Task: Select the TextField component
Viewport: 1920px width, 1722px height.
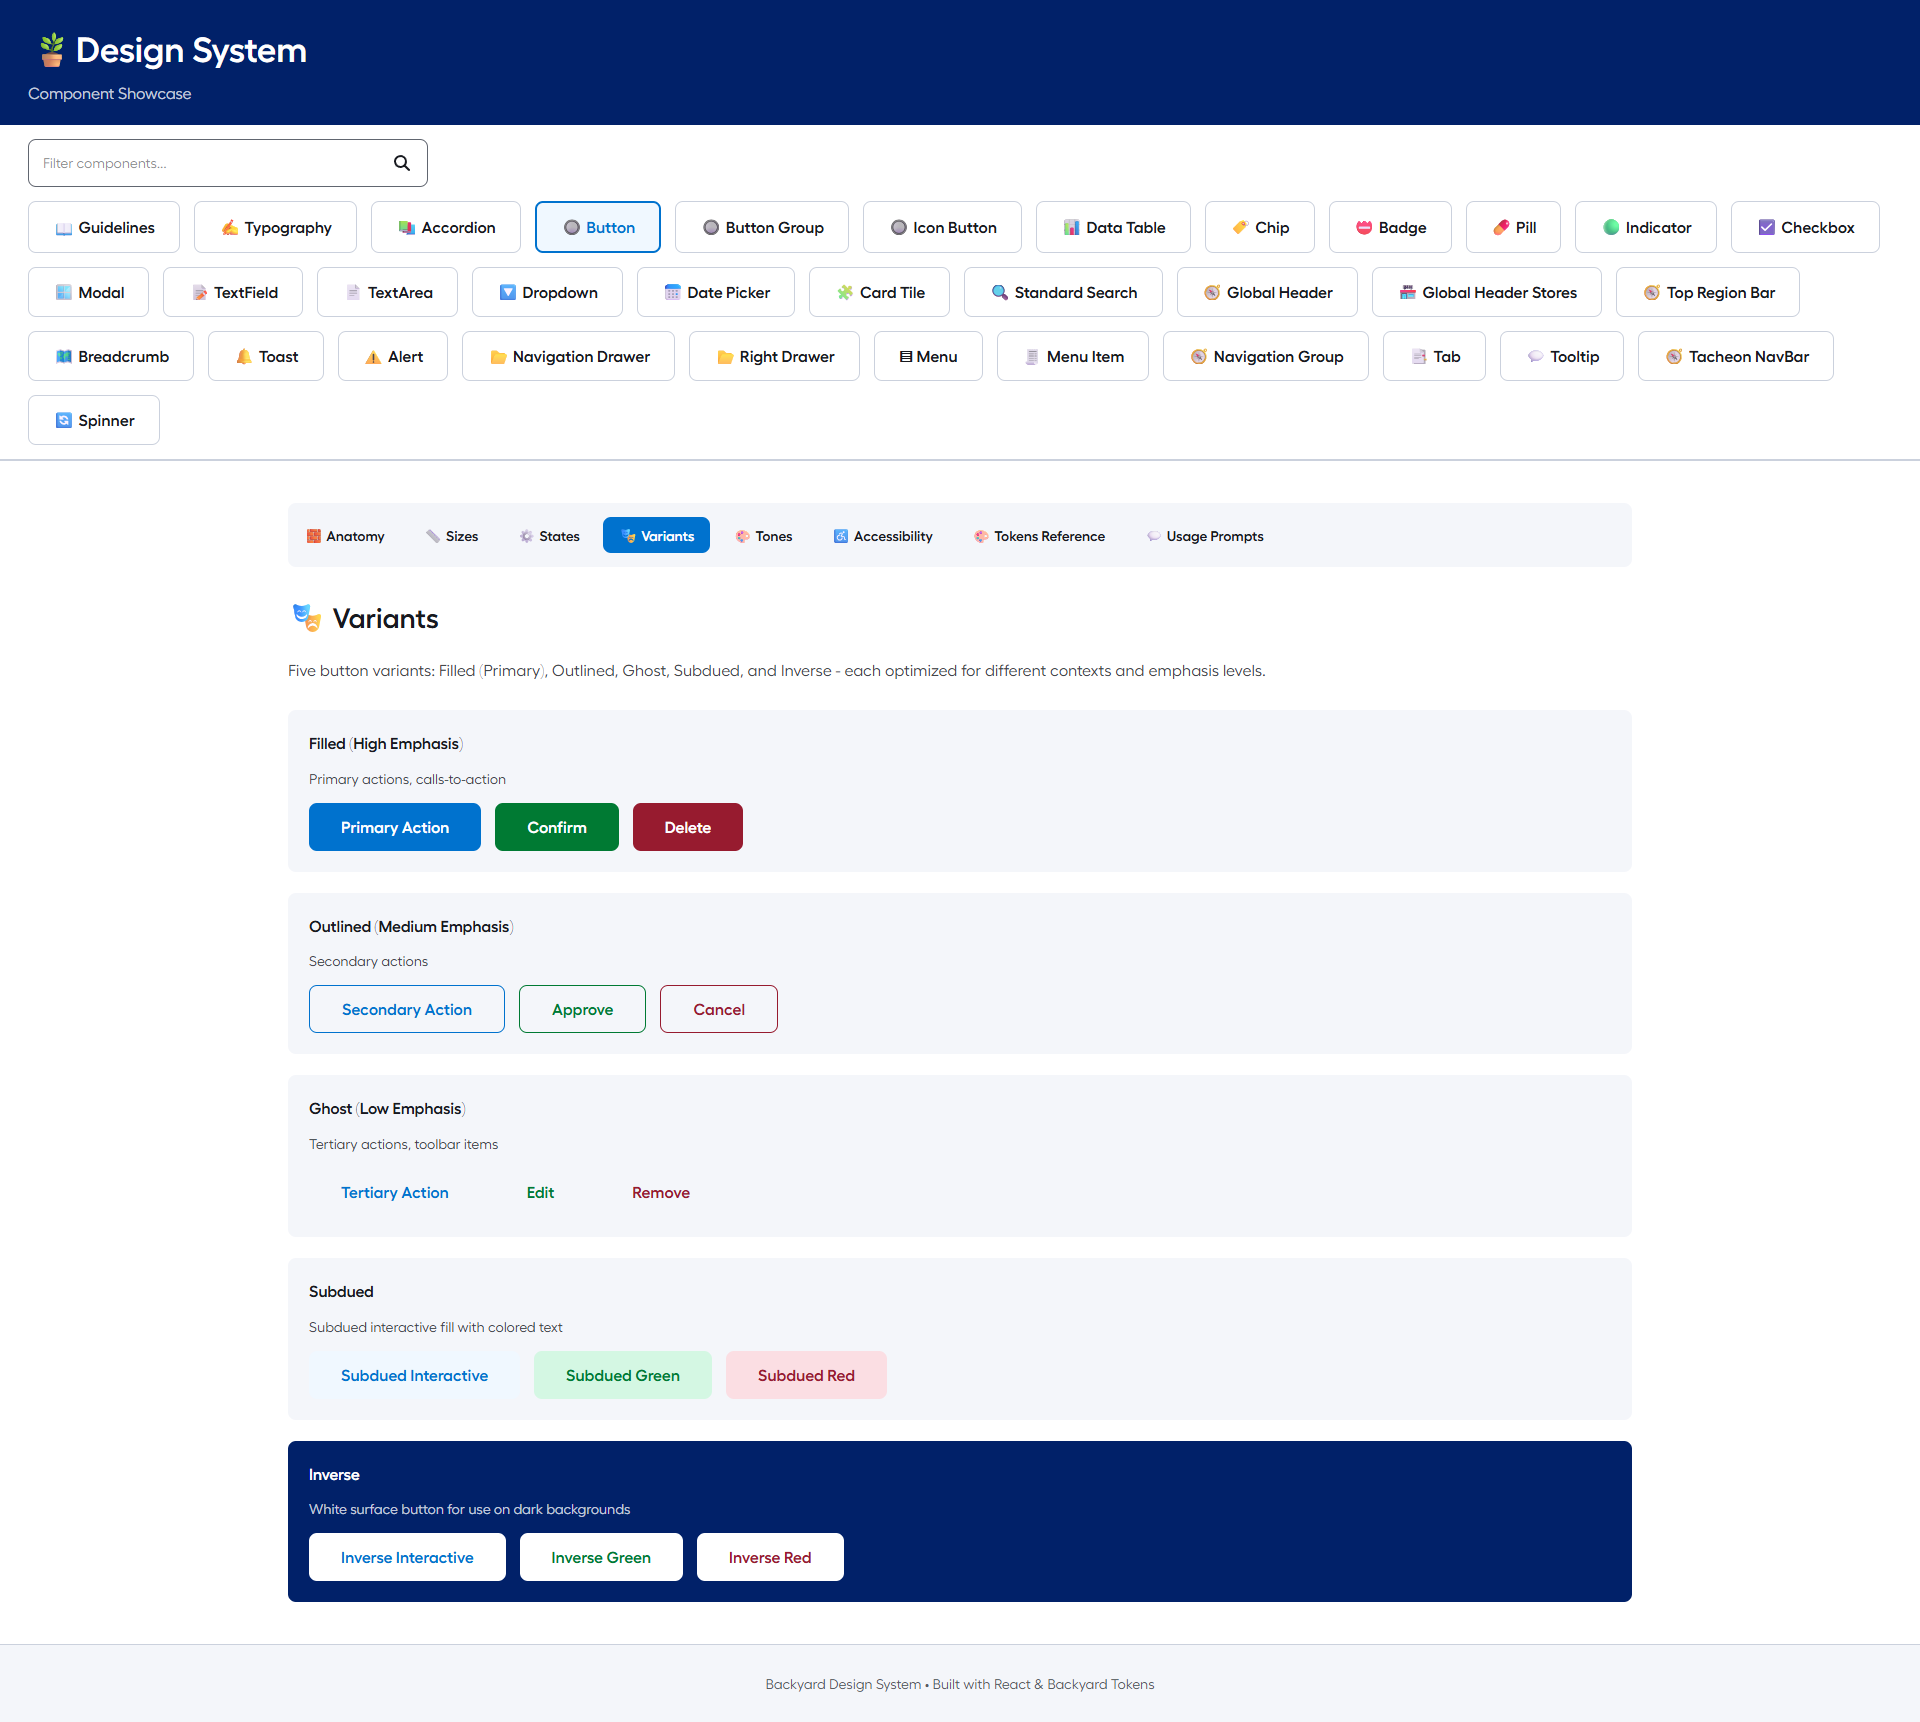Action: pos(233,292)
